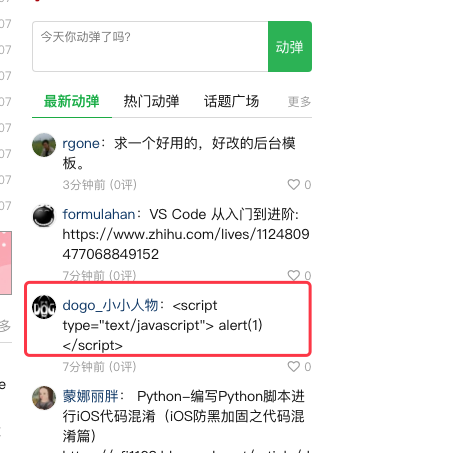This screenshot has height=453, width=452.
Task: Like rgone's post via heart icon
Action: [294, 184]
